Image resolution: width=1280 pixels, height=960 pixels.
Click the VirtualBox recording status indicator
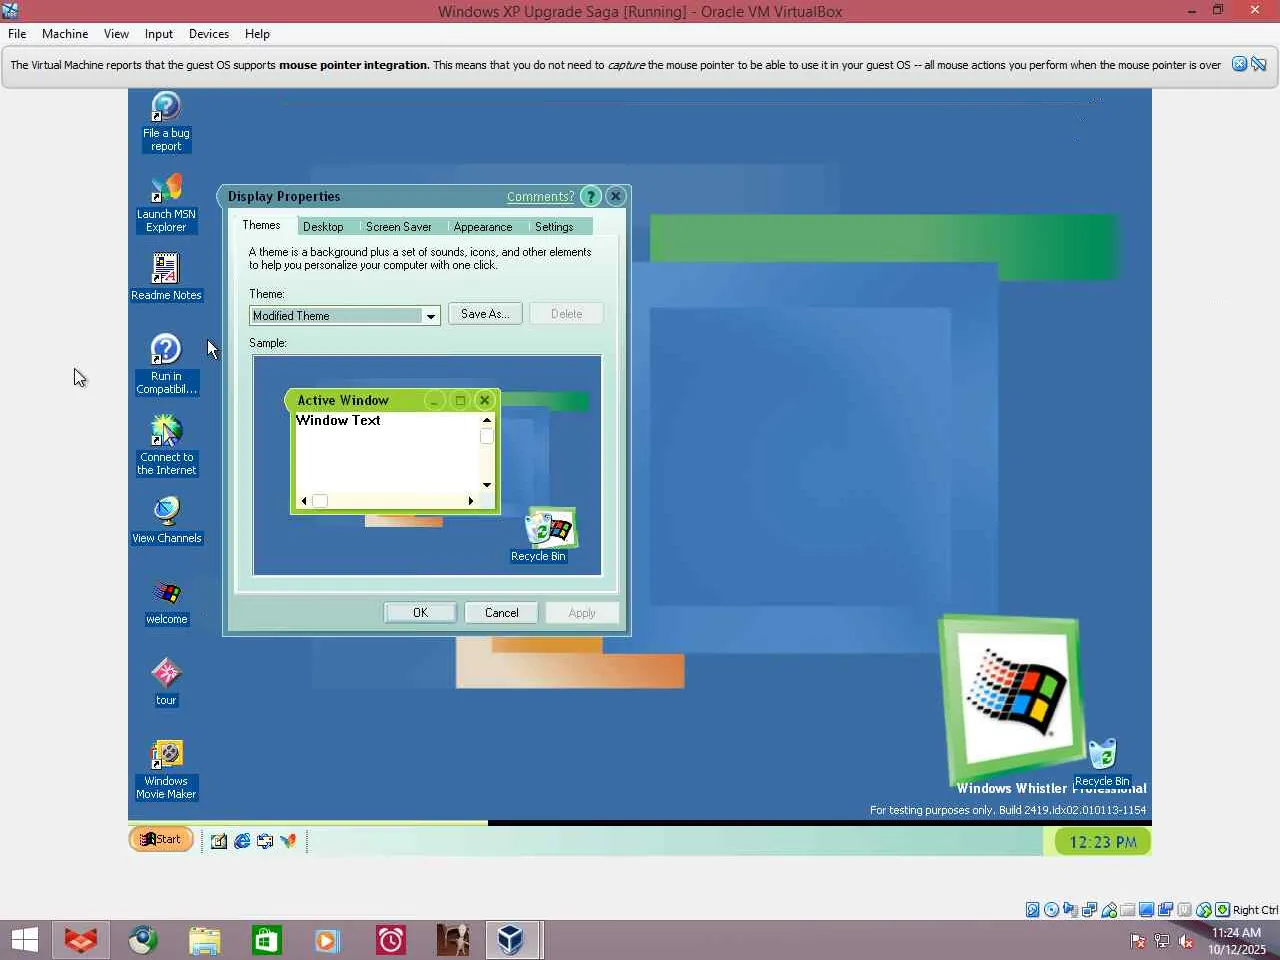click(x=1166, y=910)
